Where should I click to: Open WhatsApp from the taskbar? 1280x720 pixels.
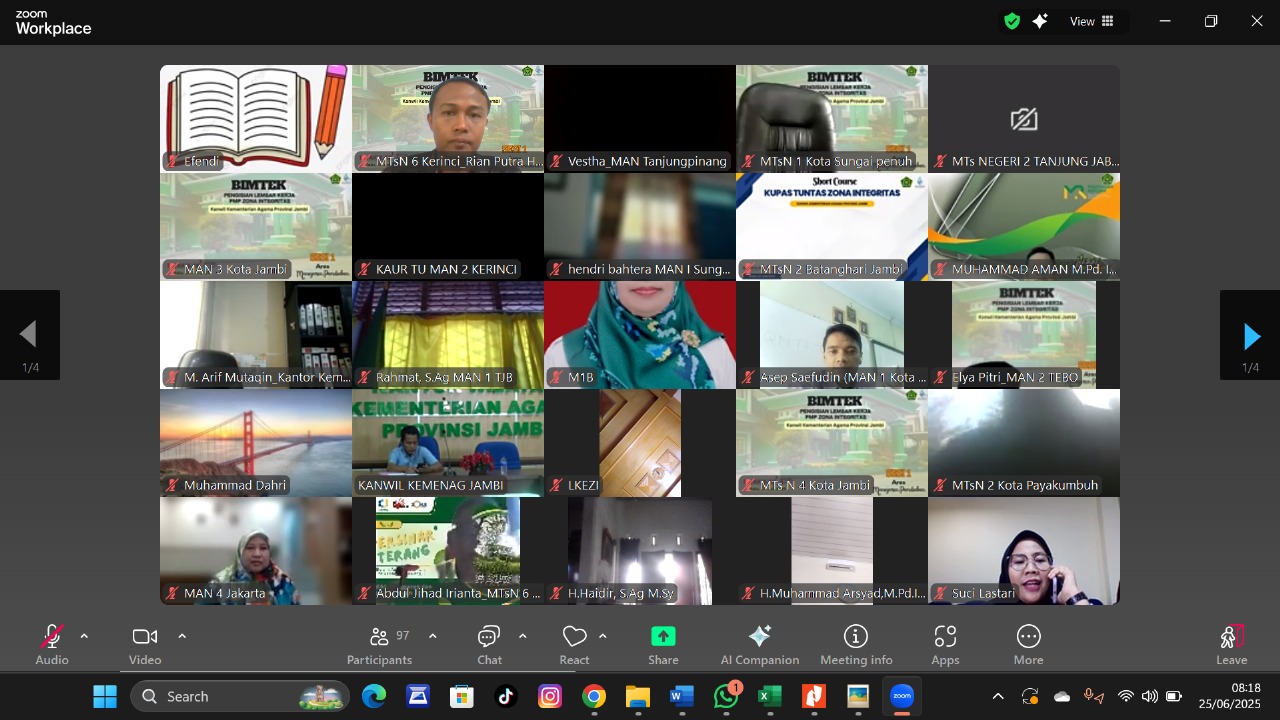point(726,696)
